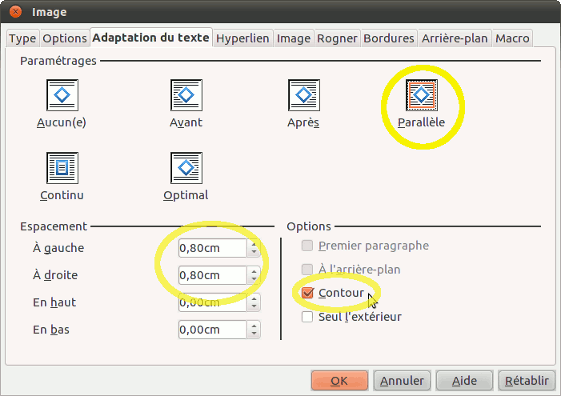Open help with the Aide button
This screenshot has width=561, height=396.
[464, 381]
